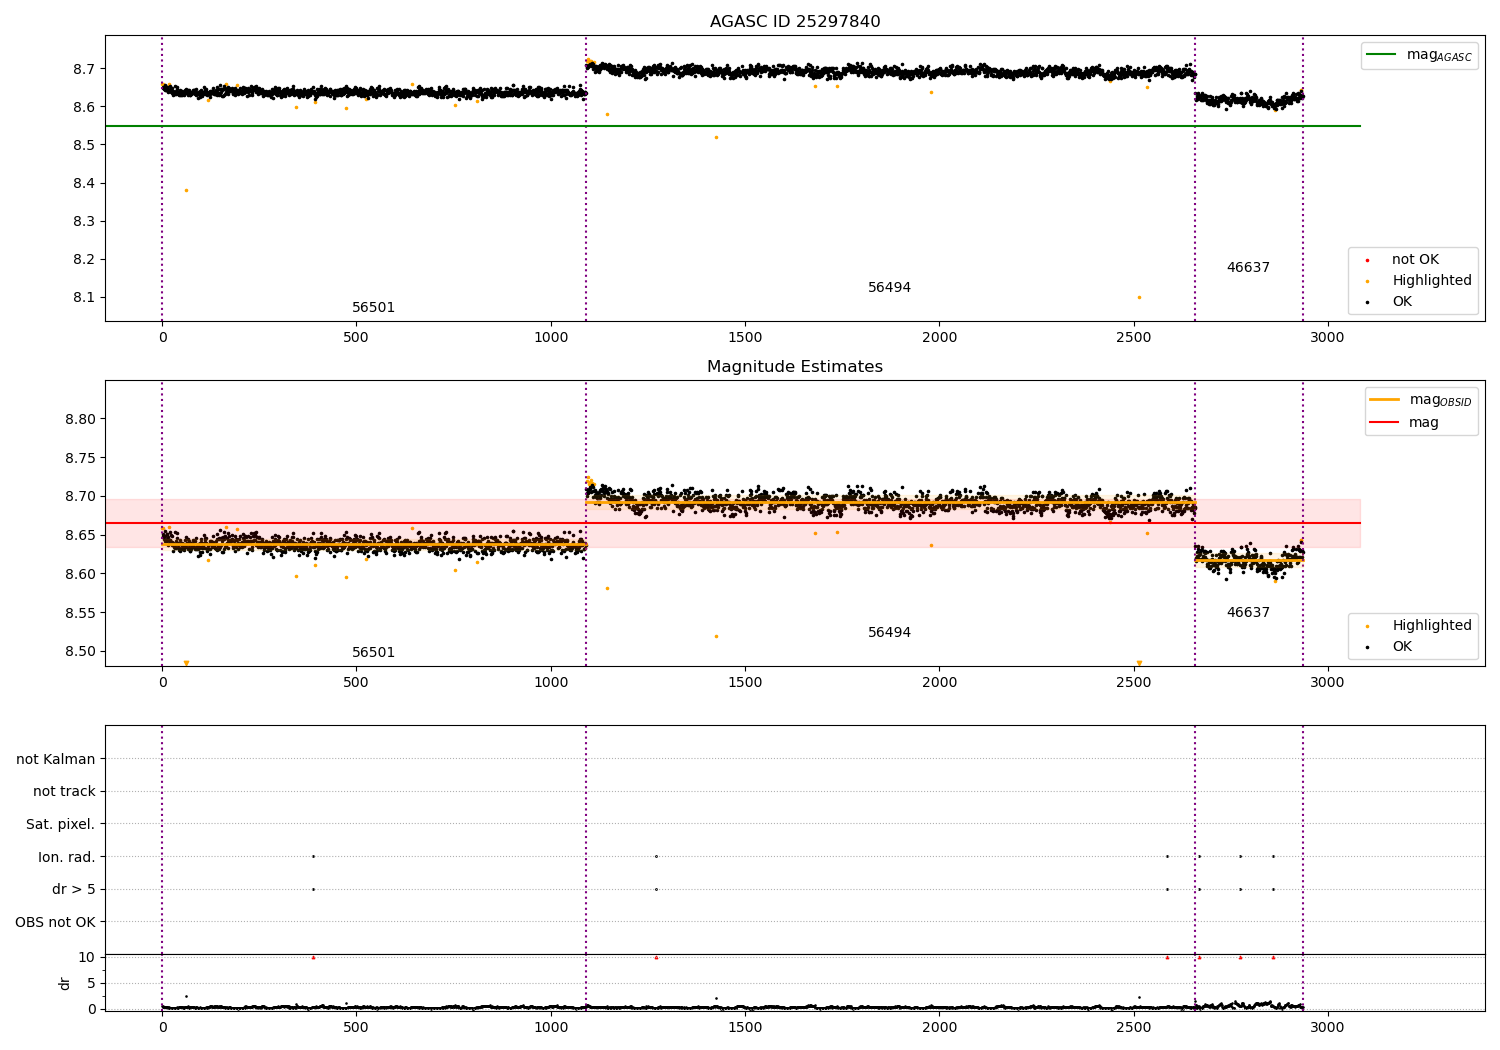Screen dimensions: 1500x1050
Task: Click the 5 tick on the dr axis
Action: (91, 984)
